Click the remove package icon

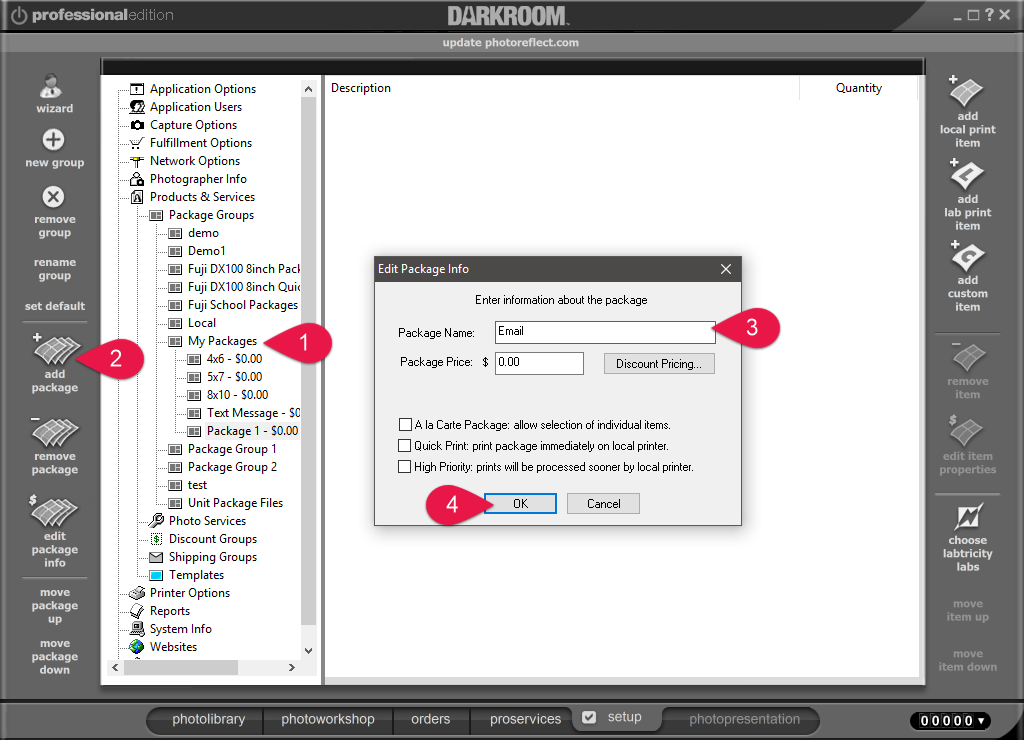[x=55, y=432]
